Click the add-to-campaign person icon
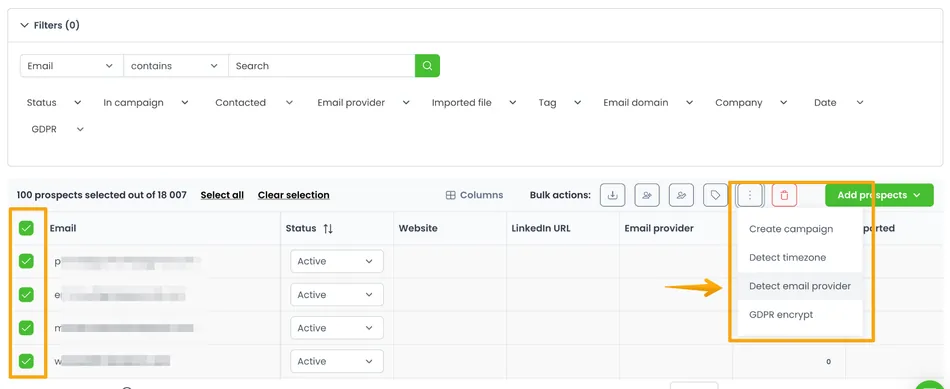 tap(647, 195)
